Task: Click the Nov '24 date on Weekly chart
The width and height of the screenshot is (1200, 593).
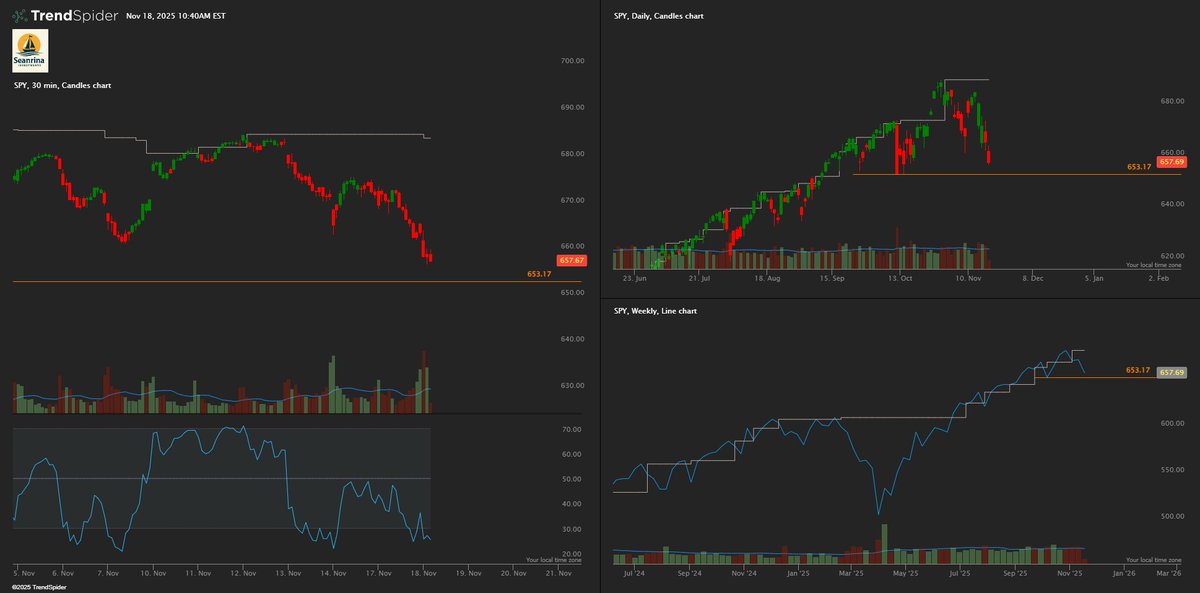Action: coord(745,575)
